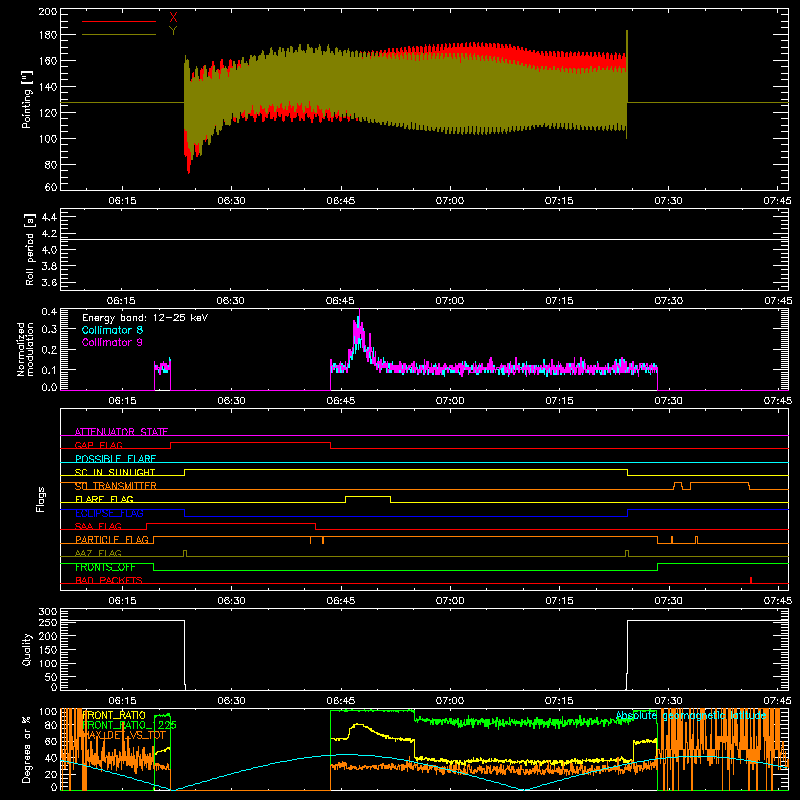Click the Degrees or % axis title
Image resolution: width=800 pixels, height=800 pixels.
click(x=27, y=750)
